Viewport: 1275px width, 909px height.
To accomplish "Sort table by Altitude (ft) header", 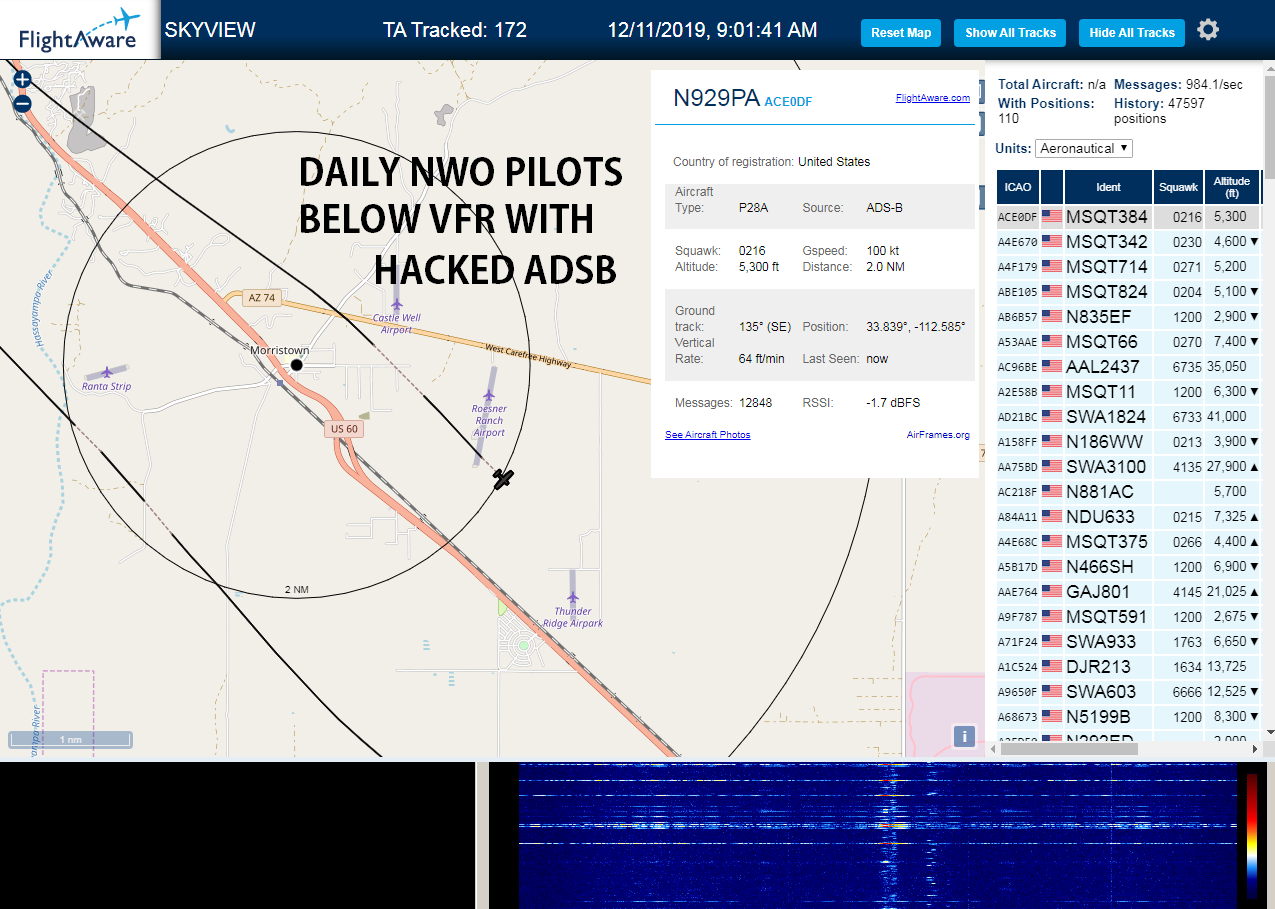I will [x=1232, y=187].
